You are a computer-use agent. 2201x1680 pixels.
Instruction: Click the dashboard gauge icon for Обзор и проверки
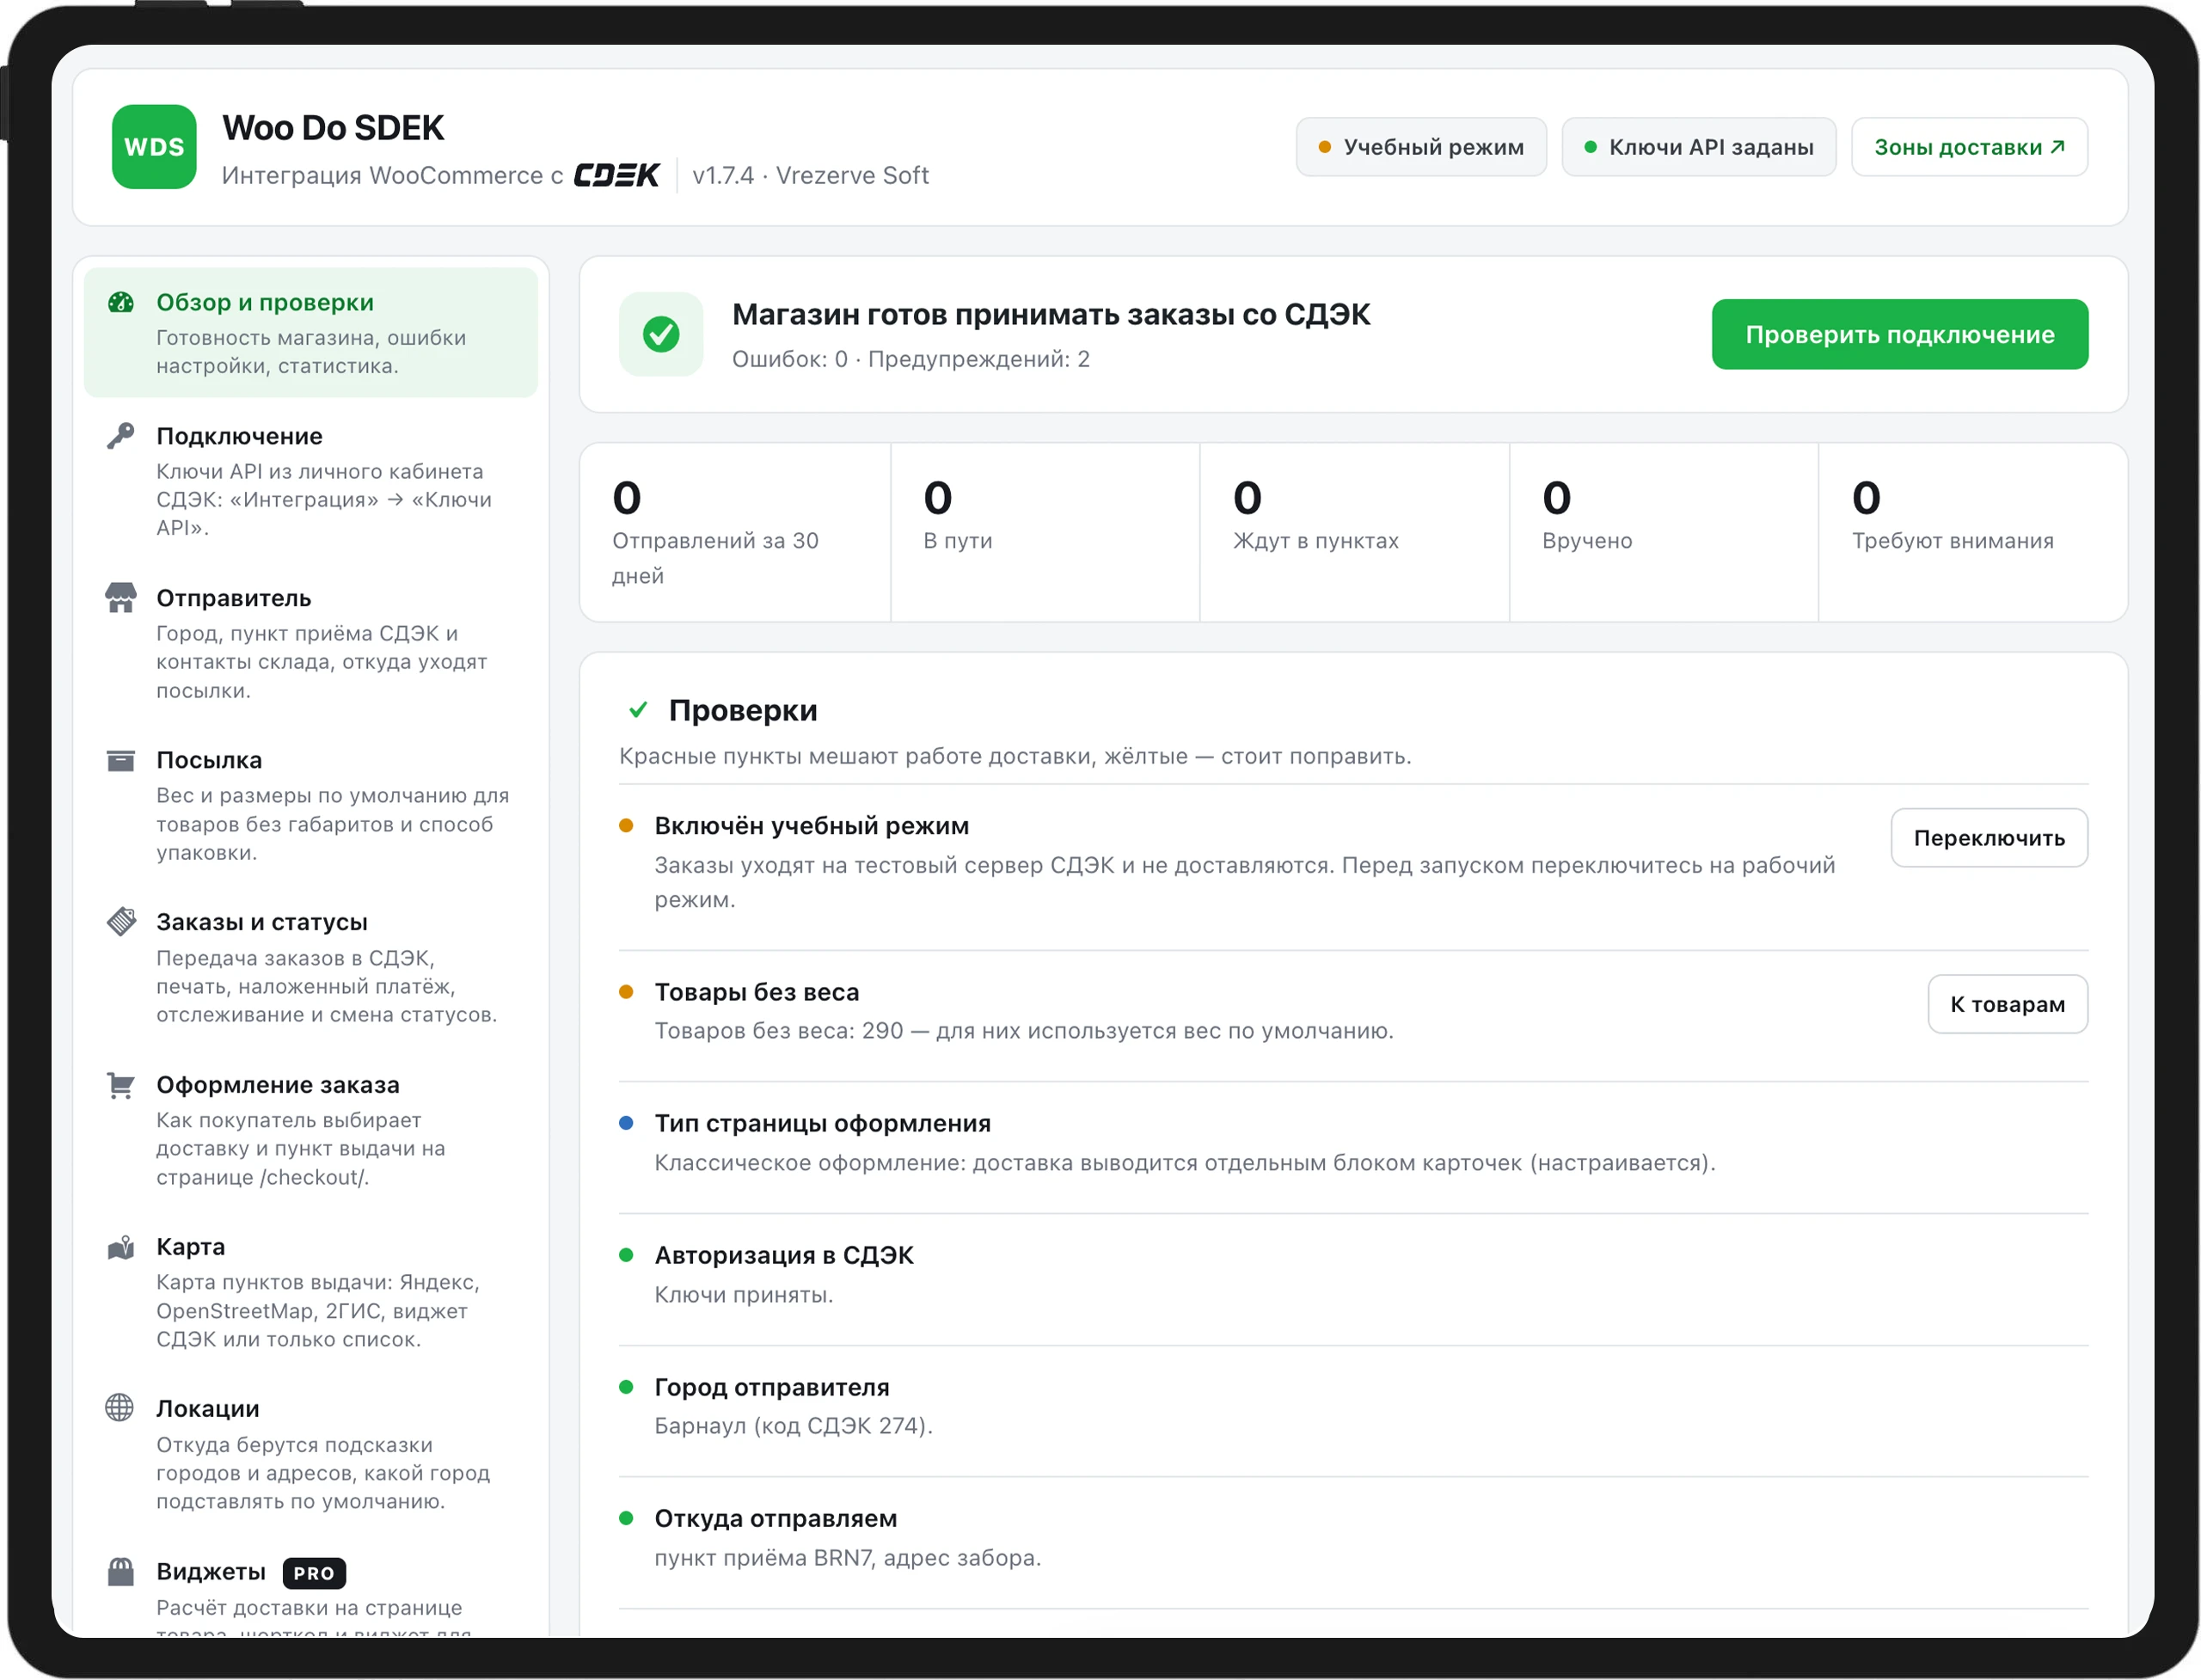[121, 302]
